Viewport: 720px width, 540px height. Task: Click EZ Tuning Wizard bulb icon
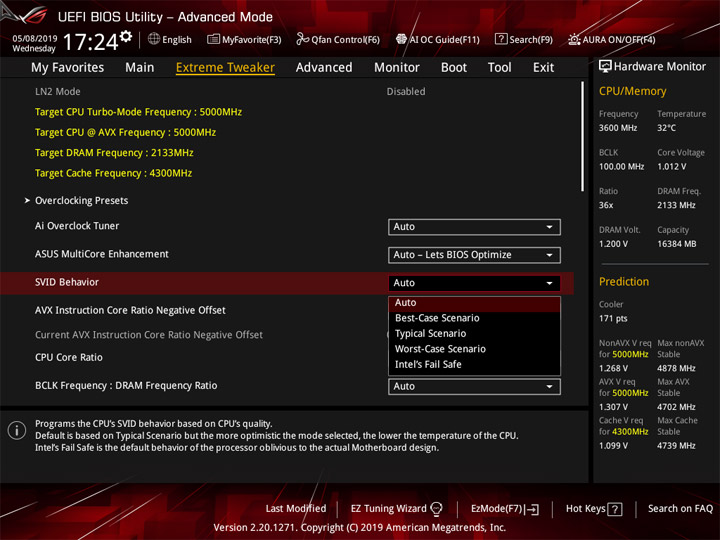[436, 509]
